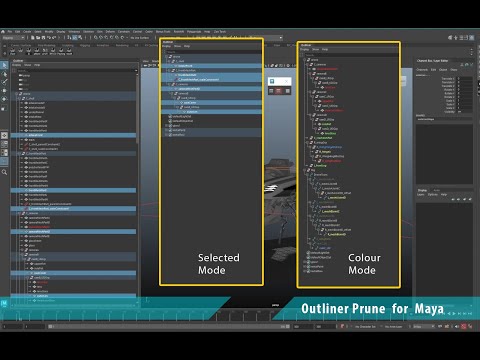Image resolution: width=480 pixels, height=360 pixels.
Task: Click the Undo arrow in status line
Action: click(x=48, y=38)
